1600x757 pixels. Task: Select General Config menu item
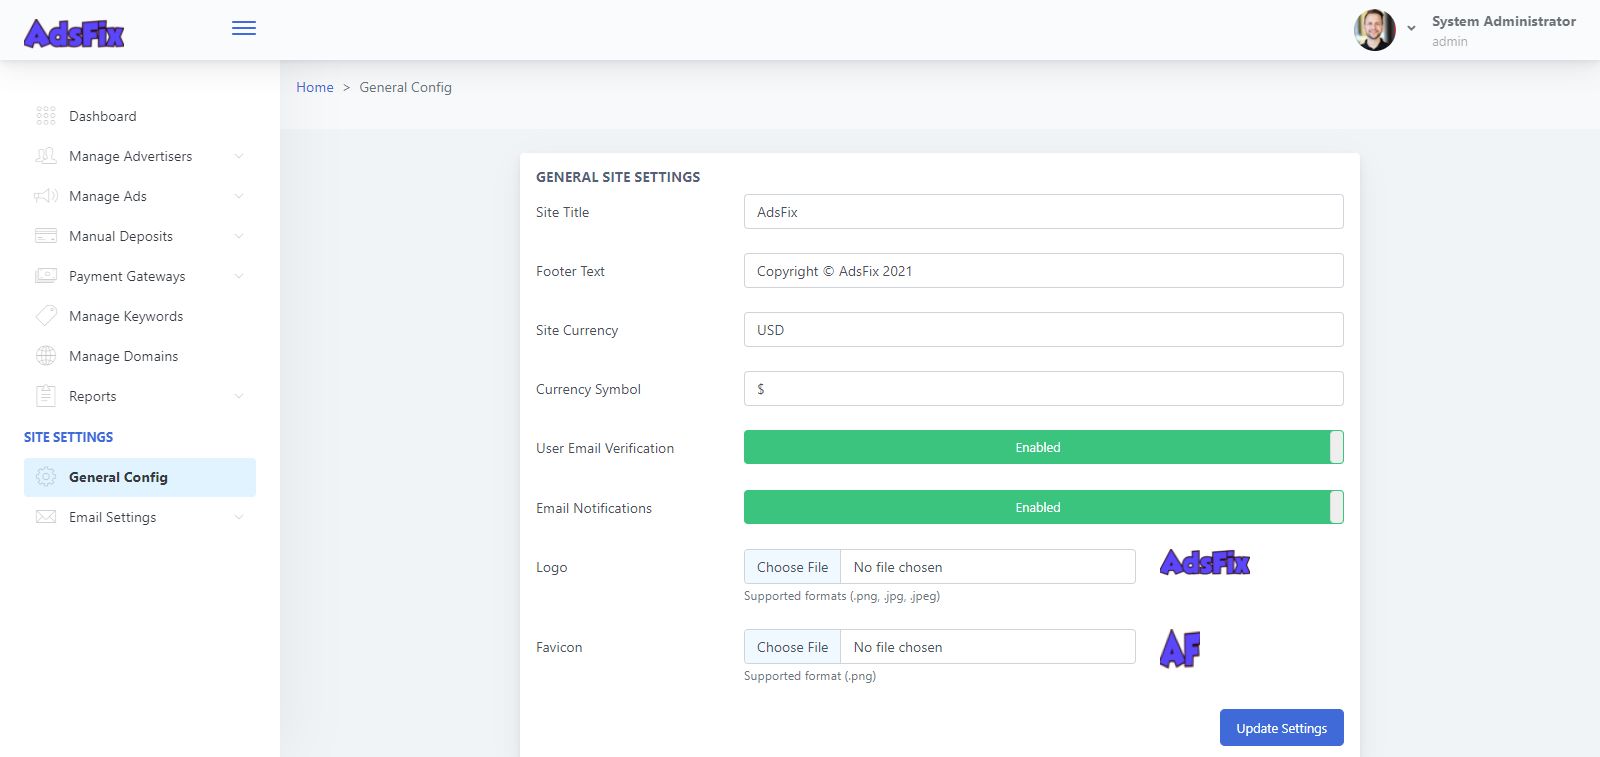click(x=140, y=477)
